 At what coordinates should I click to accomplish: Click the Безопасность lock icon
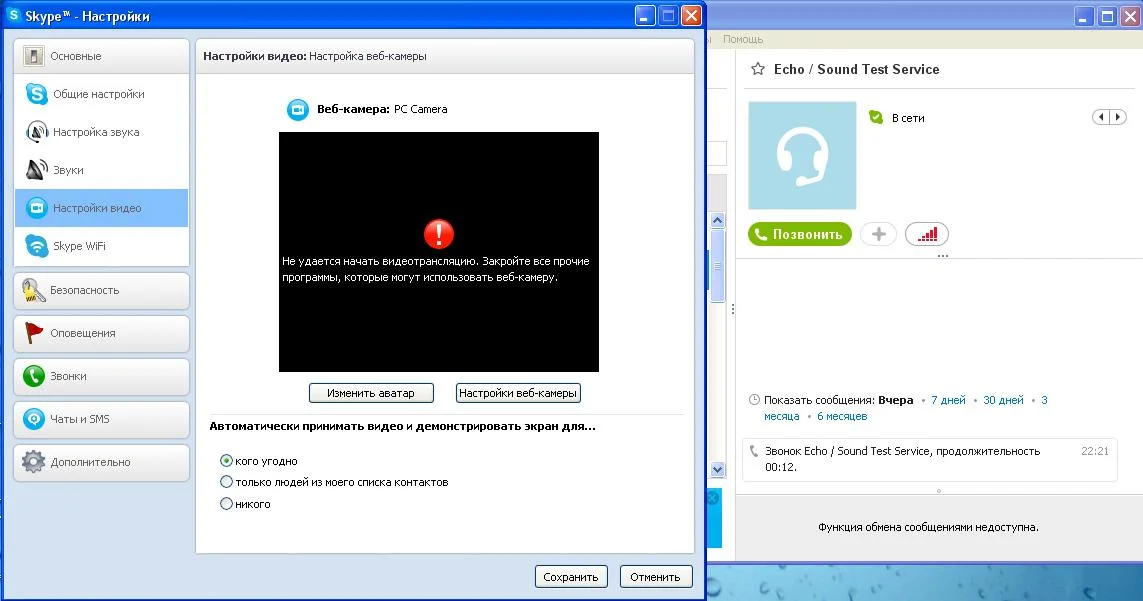33,290
